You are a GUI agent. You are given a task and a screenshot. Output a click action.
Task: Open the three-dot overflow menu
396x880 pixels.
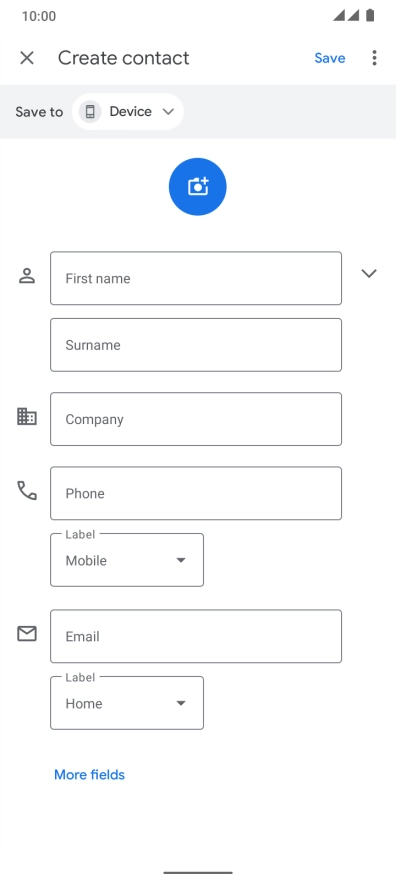[x=374, y=58]
